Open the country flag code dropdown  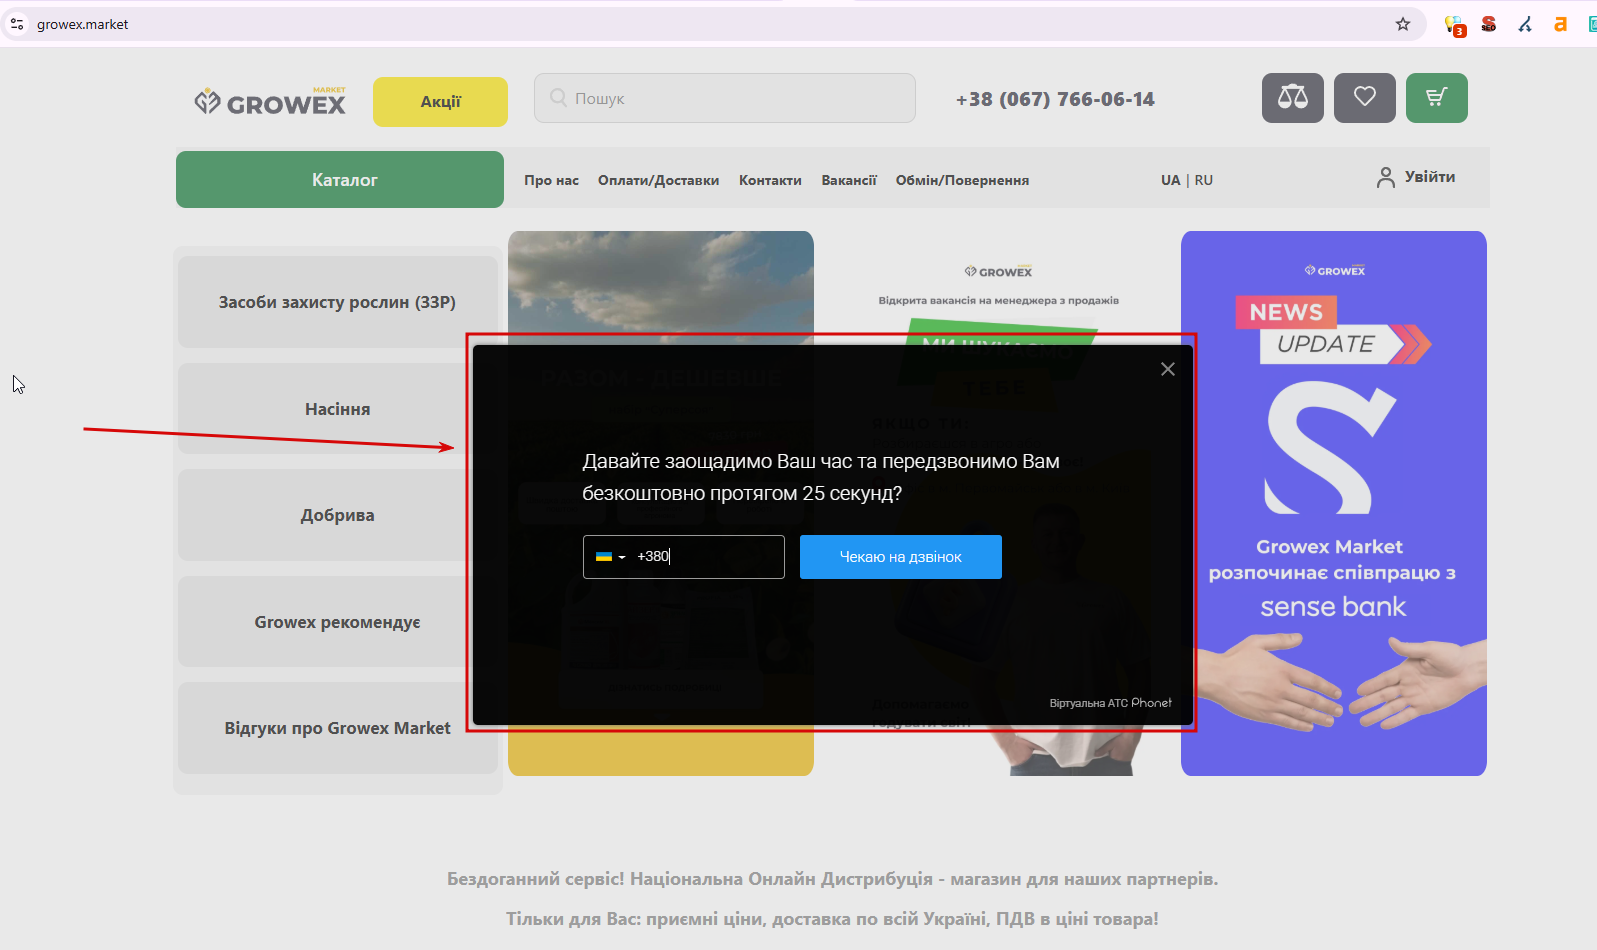610,557
